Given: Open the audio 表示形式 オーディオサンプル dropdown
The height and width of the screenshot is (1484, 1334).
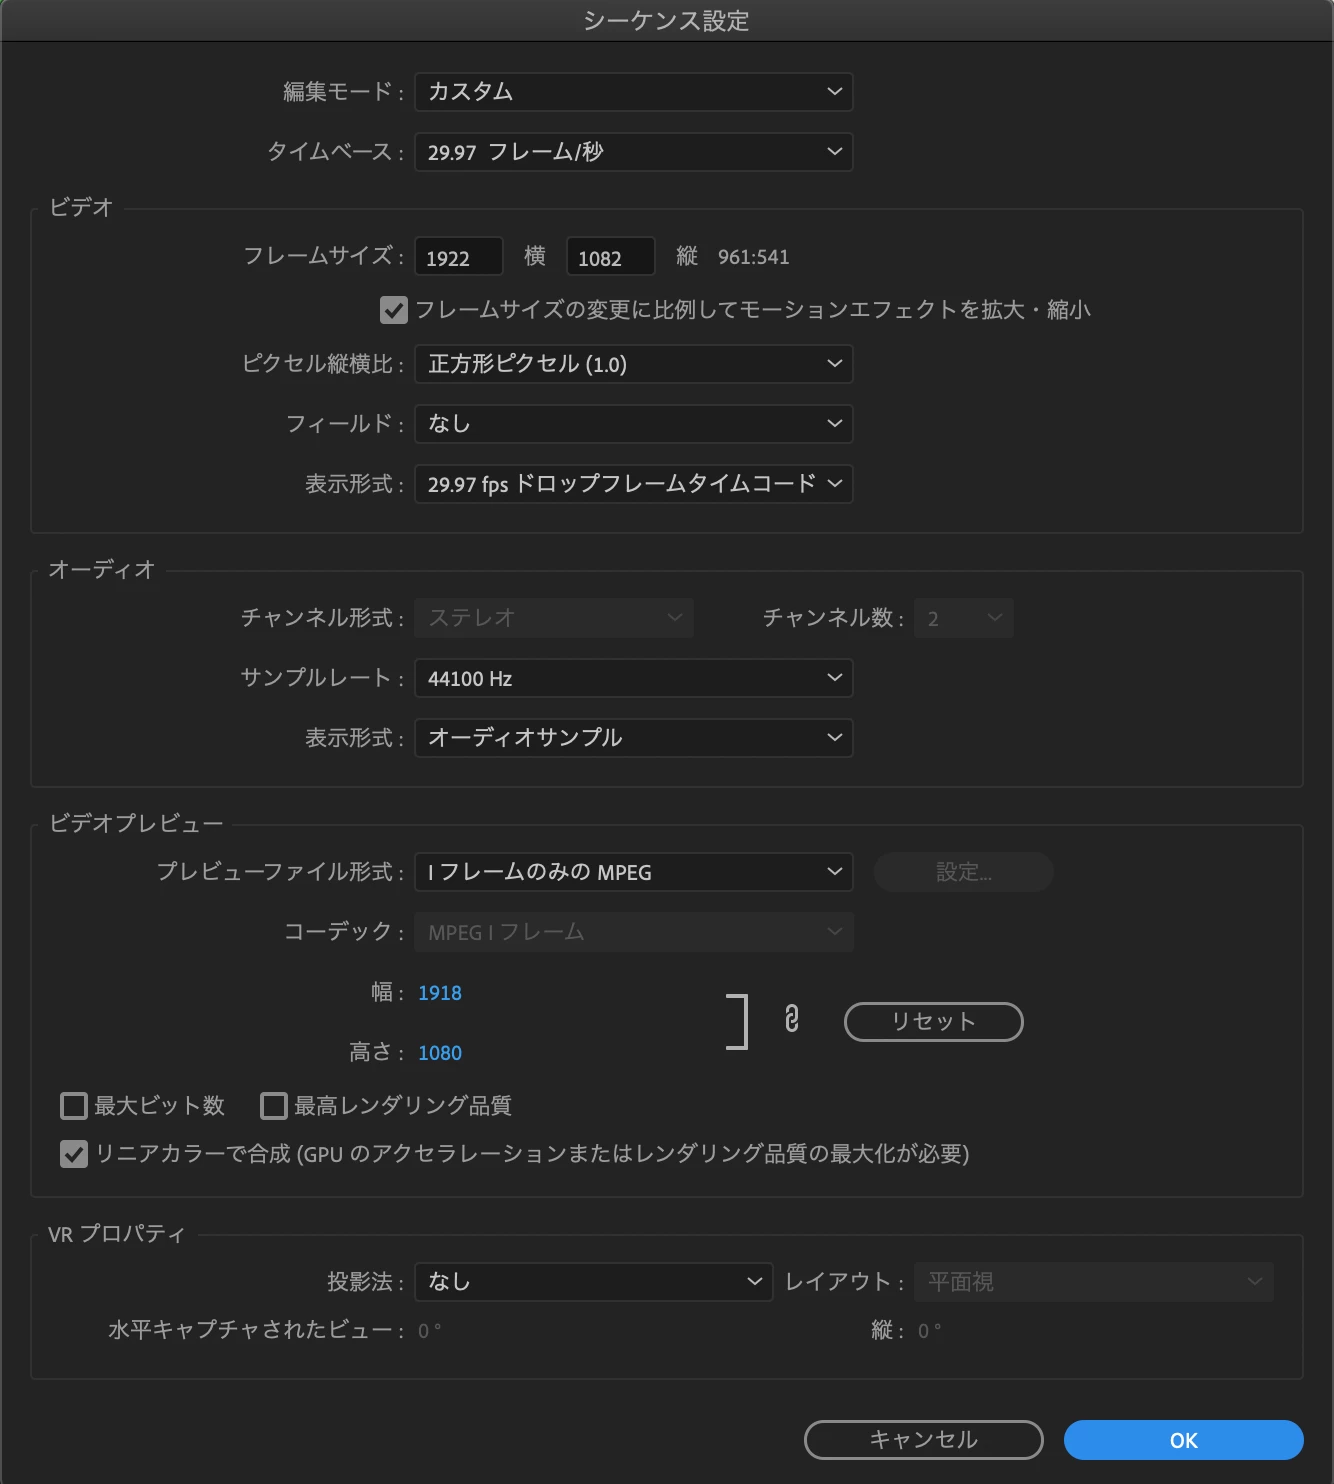Looking at the screenshot, I should tap(634, 738).
